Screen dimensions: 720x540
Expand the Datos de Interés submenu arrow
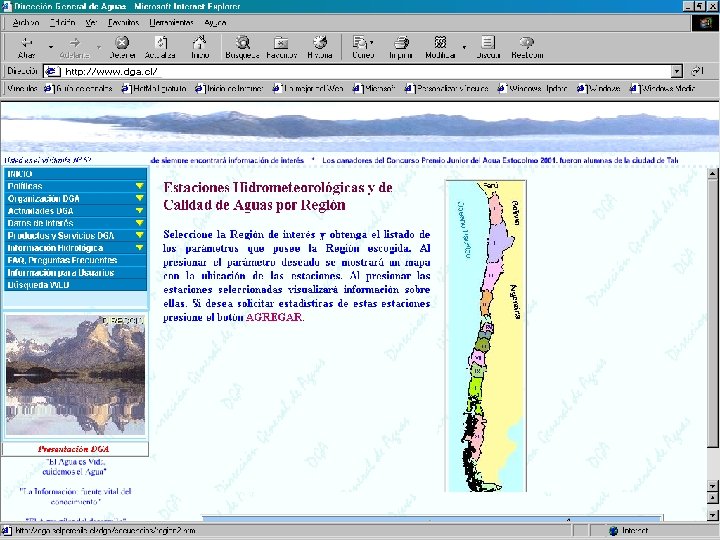(x=140, y=223)
